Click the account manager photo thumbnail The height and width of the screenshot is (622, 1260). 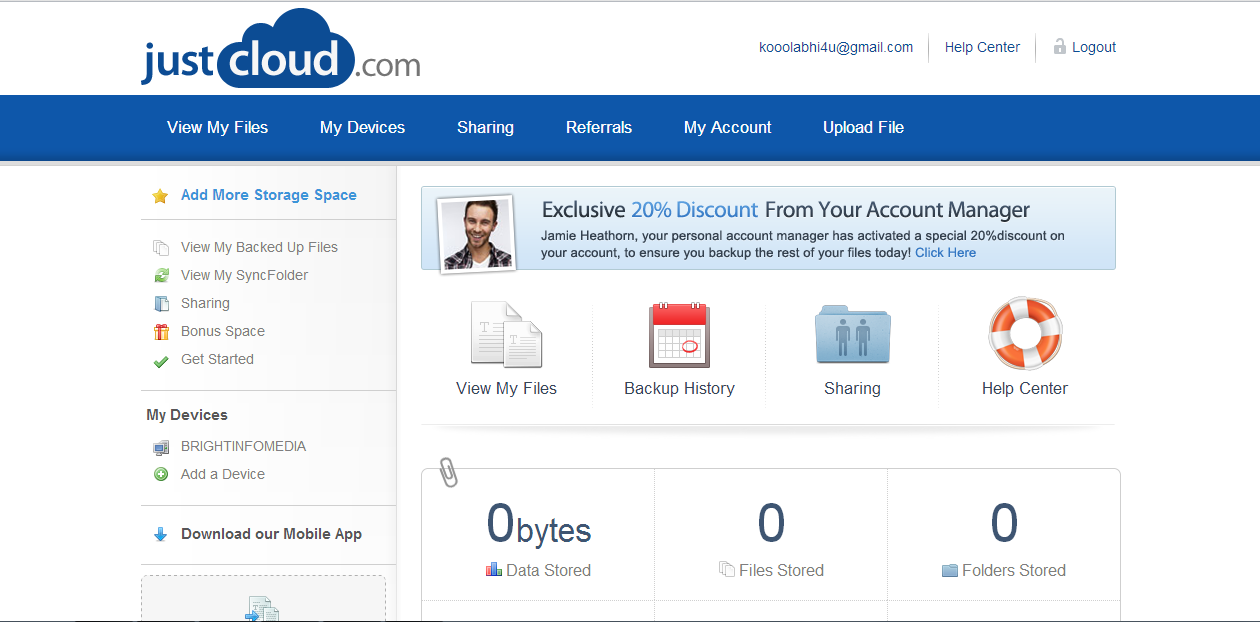click(x=476, y=232)
